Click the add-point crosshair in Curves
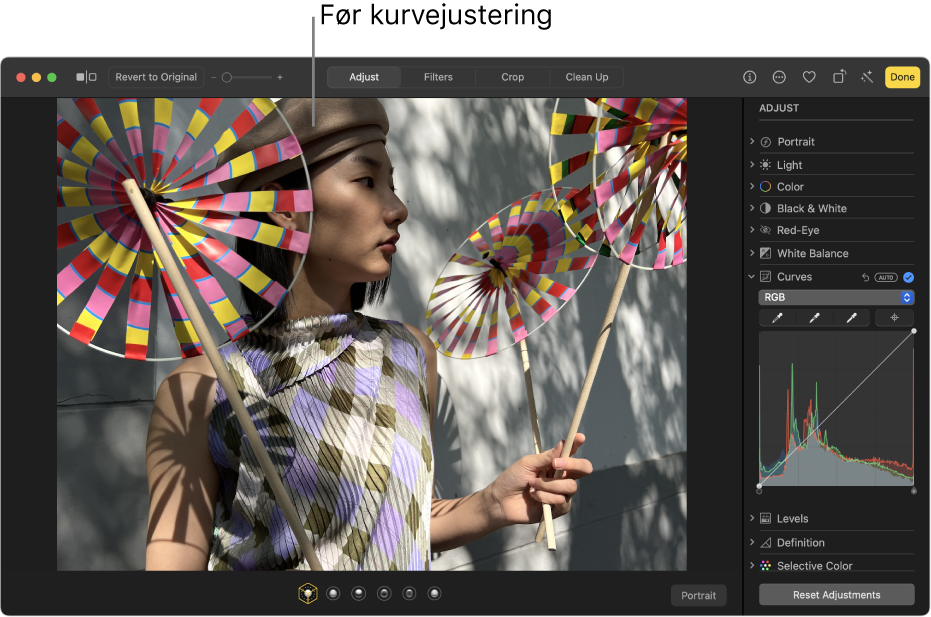 tap(894, 317)
